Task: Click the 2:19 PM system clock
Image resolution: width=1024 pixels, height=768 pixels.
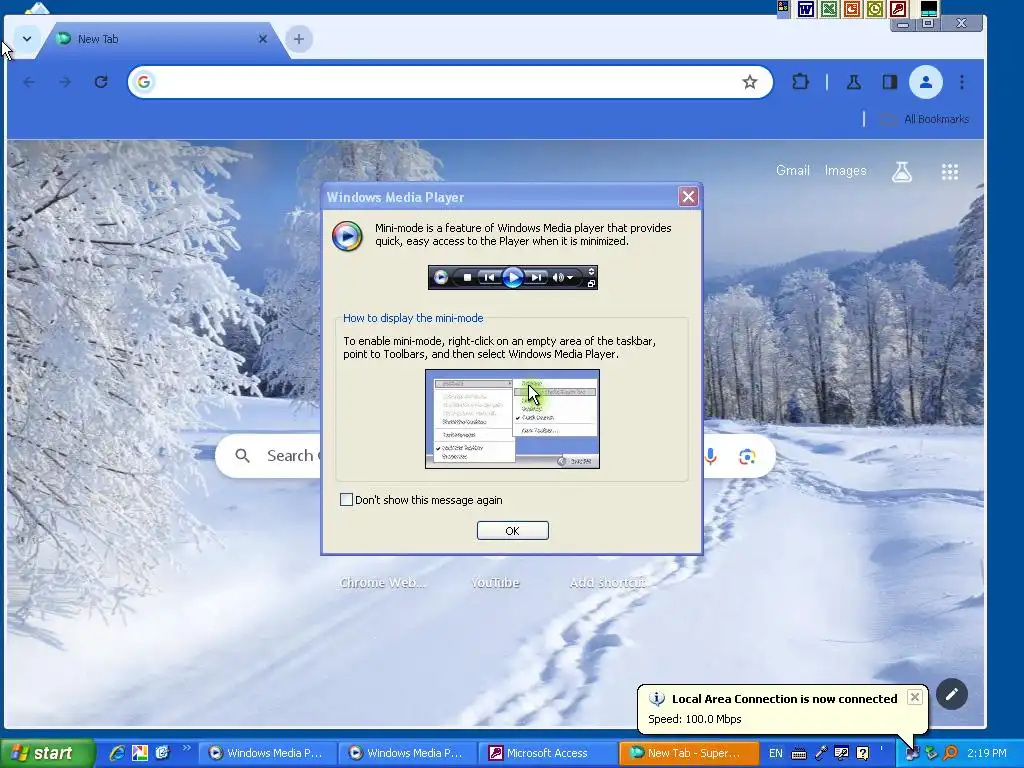Action: [987, 753]
